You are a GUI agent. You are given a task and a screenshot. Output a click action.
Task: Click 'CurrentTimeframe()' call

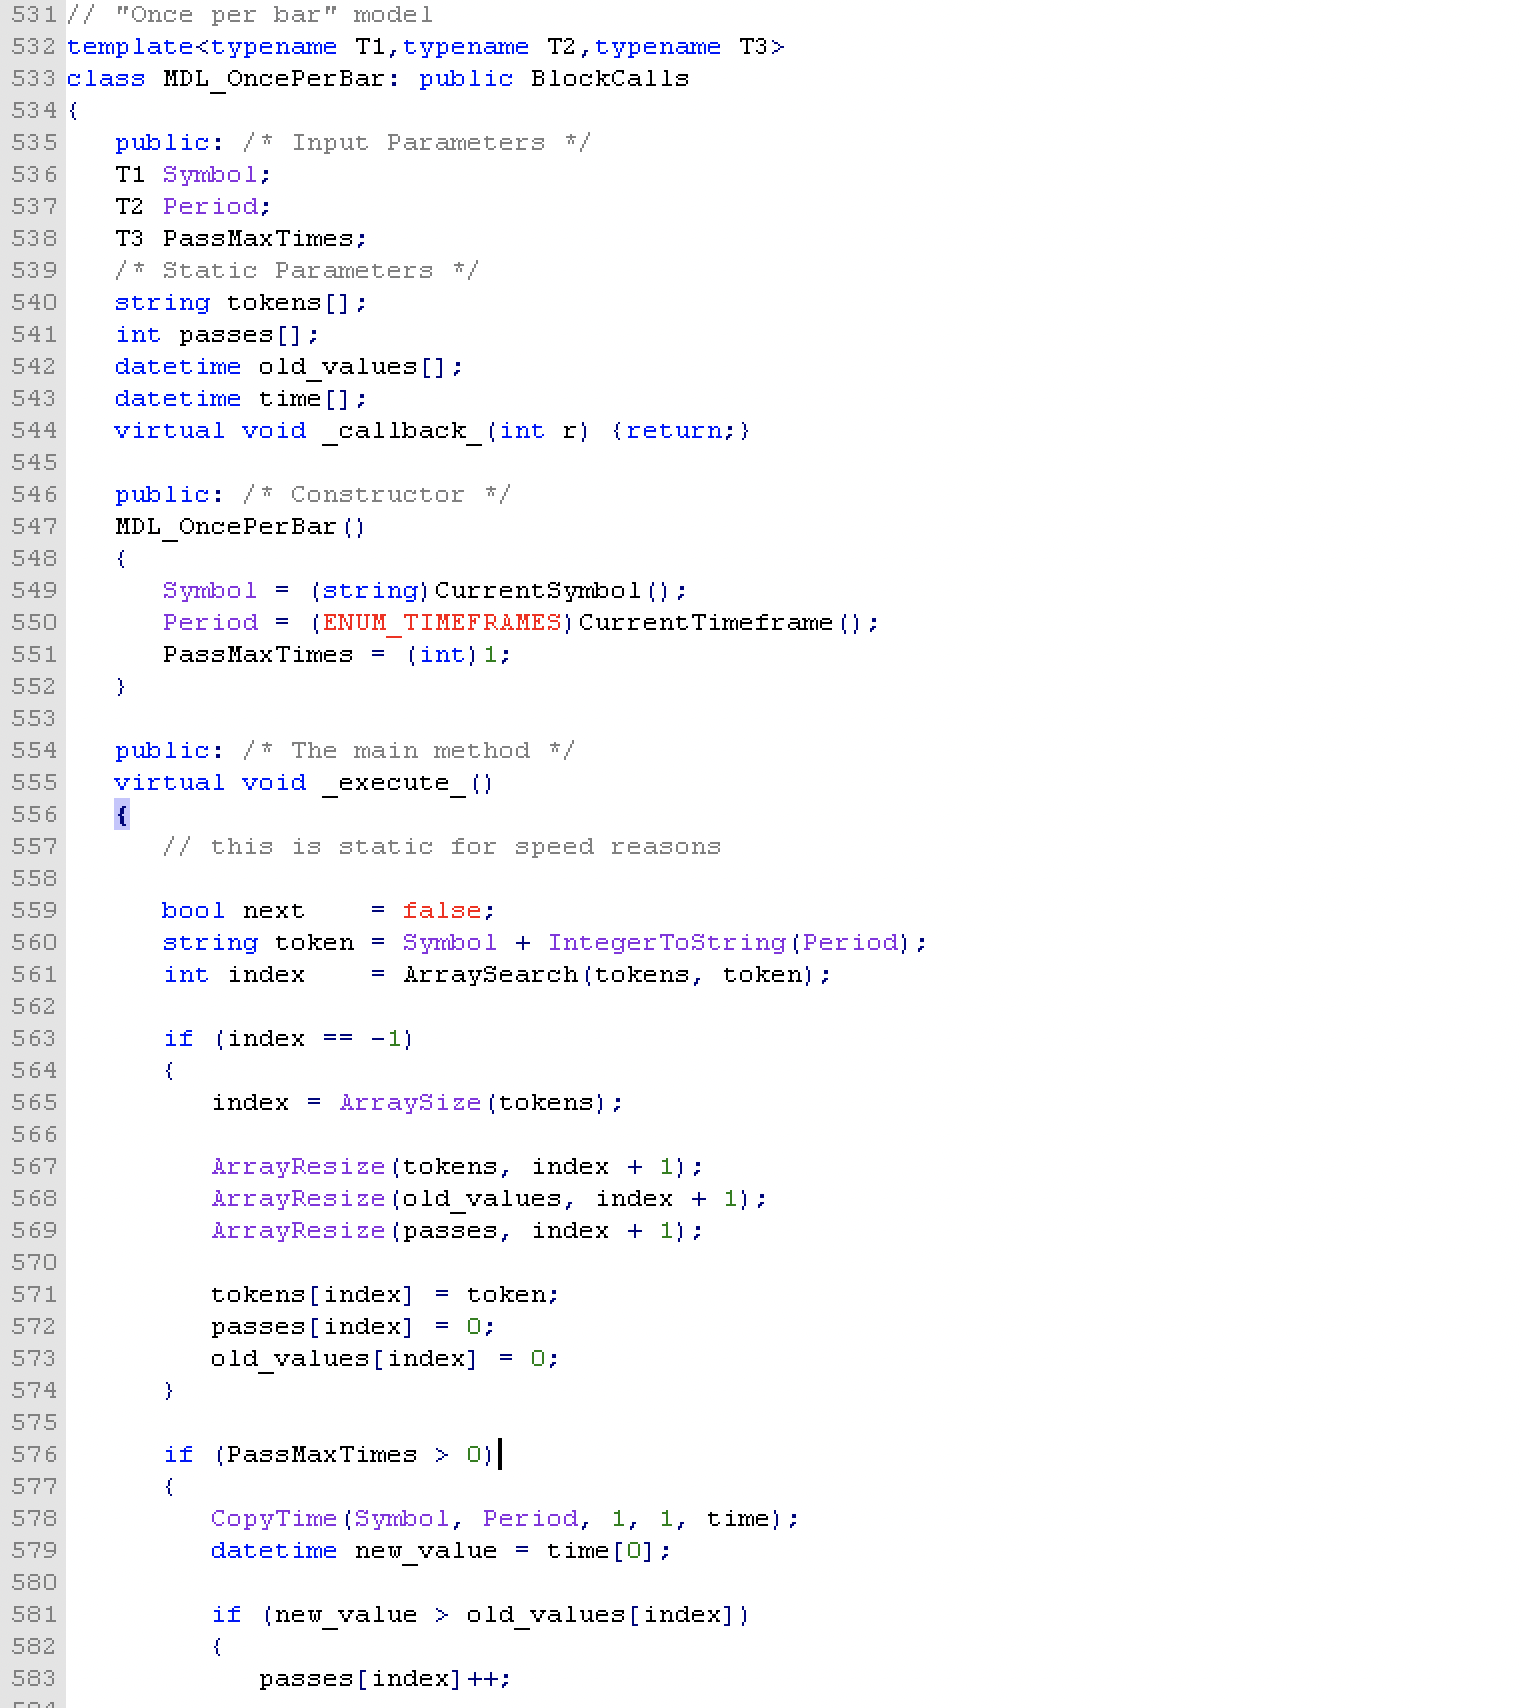coord(721,623)
